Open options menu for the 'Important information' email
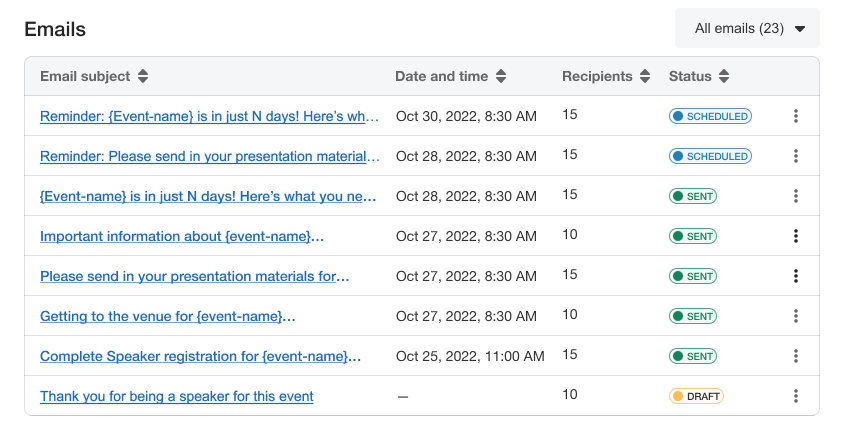The height and width of the screenshot is (424, 844). pos(796,236)
